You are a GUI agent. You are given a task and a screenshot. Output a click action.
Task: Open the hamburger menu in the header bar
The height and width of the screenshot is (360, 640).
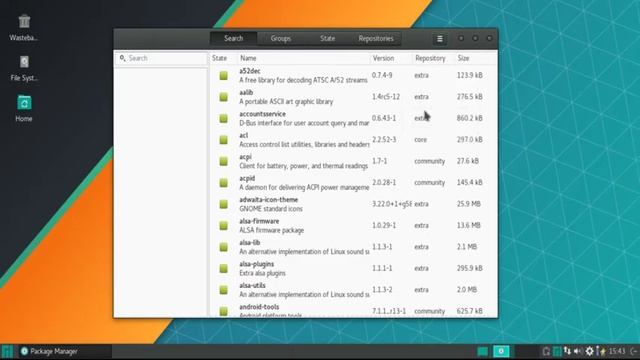(440, 39)
